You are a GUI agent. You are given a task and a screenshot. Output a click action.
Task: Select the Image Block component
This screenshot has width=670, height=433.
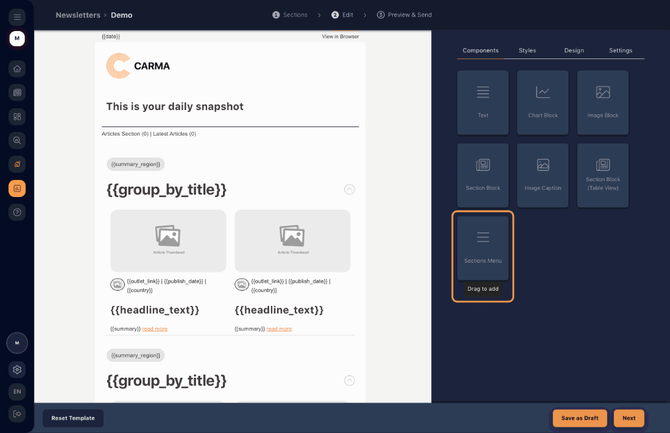[x=602, y=103]
